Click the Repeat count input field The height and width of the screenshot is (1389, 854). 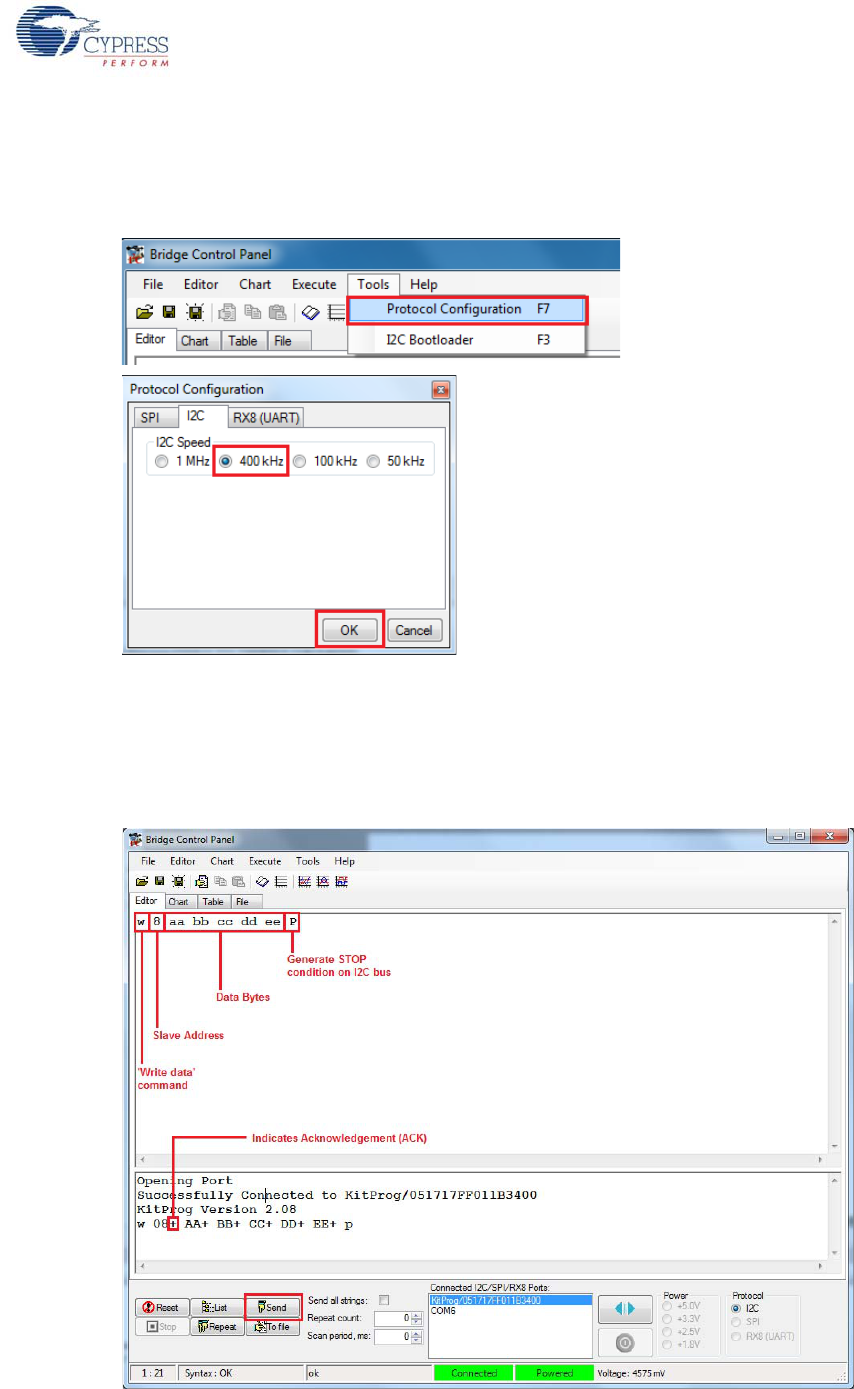(x=393, y=1318)
